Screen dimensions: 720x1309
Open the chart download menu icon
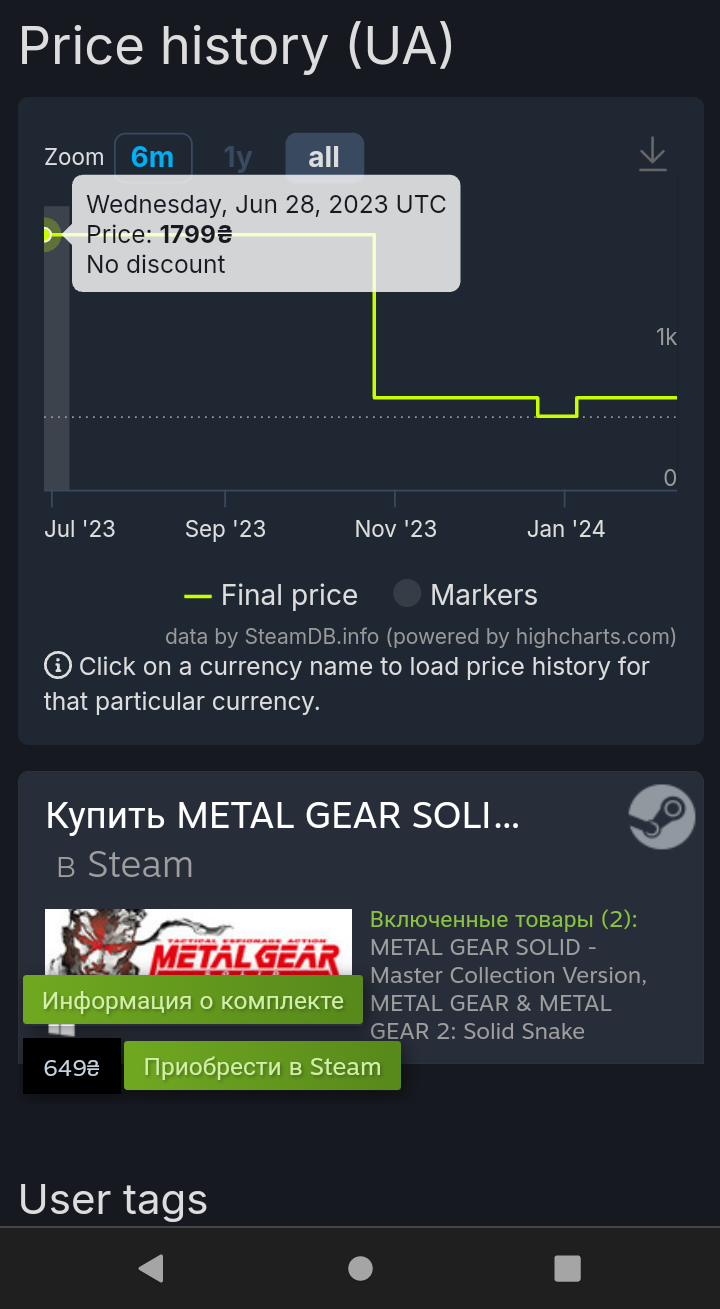[x=653, y=154]
